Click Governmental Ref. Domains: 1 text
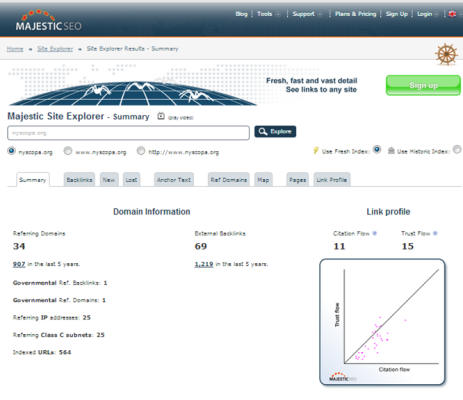This screenshot has height=400, width=463. coord(59,300)
